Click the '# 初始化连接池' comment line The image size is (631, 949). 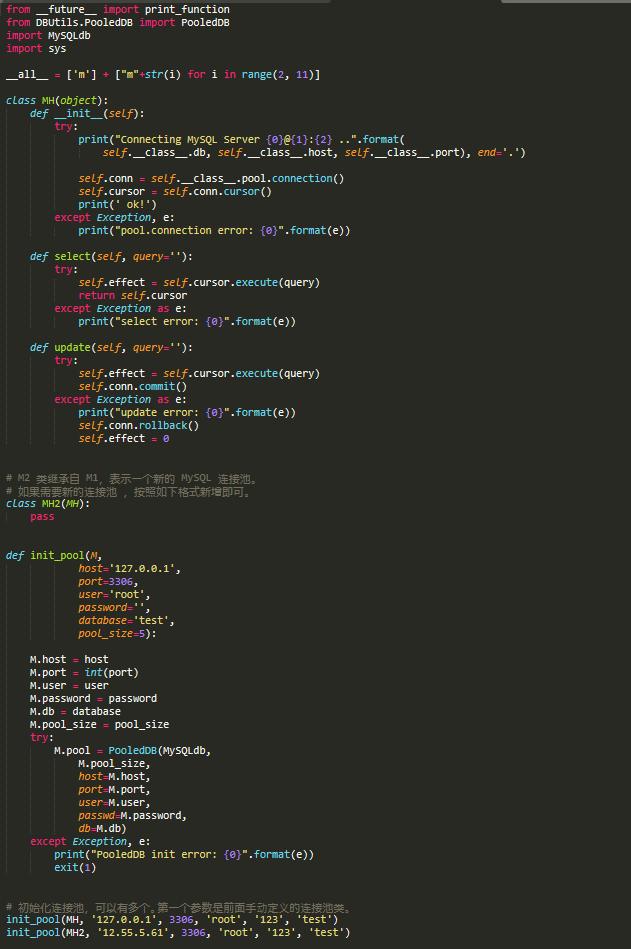coord(178,908)
